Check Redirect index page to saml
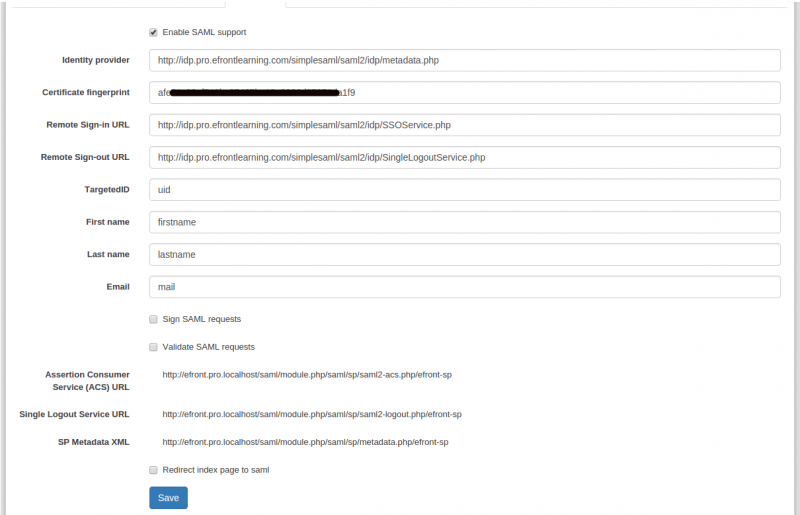This screenshot has width=800, height=515. pyautogui.click(x=153, y=469)
